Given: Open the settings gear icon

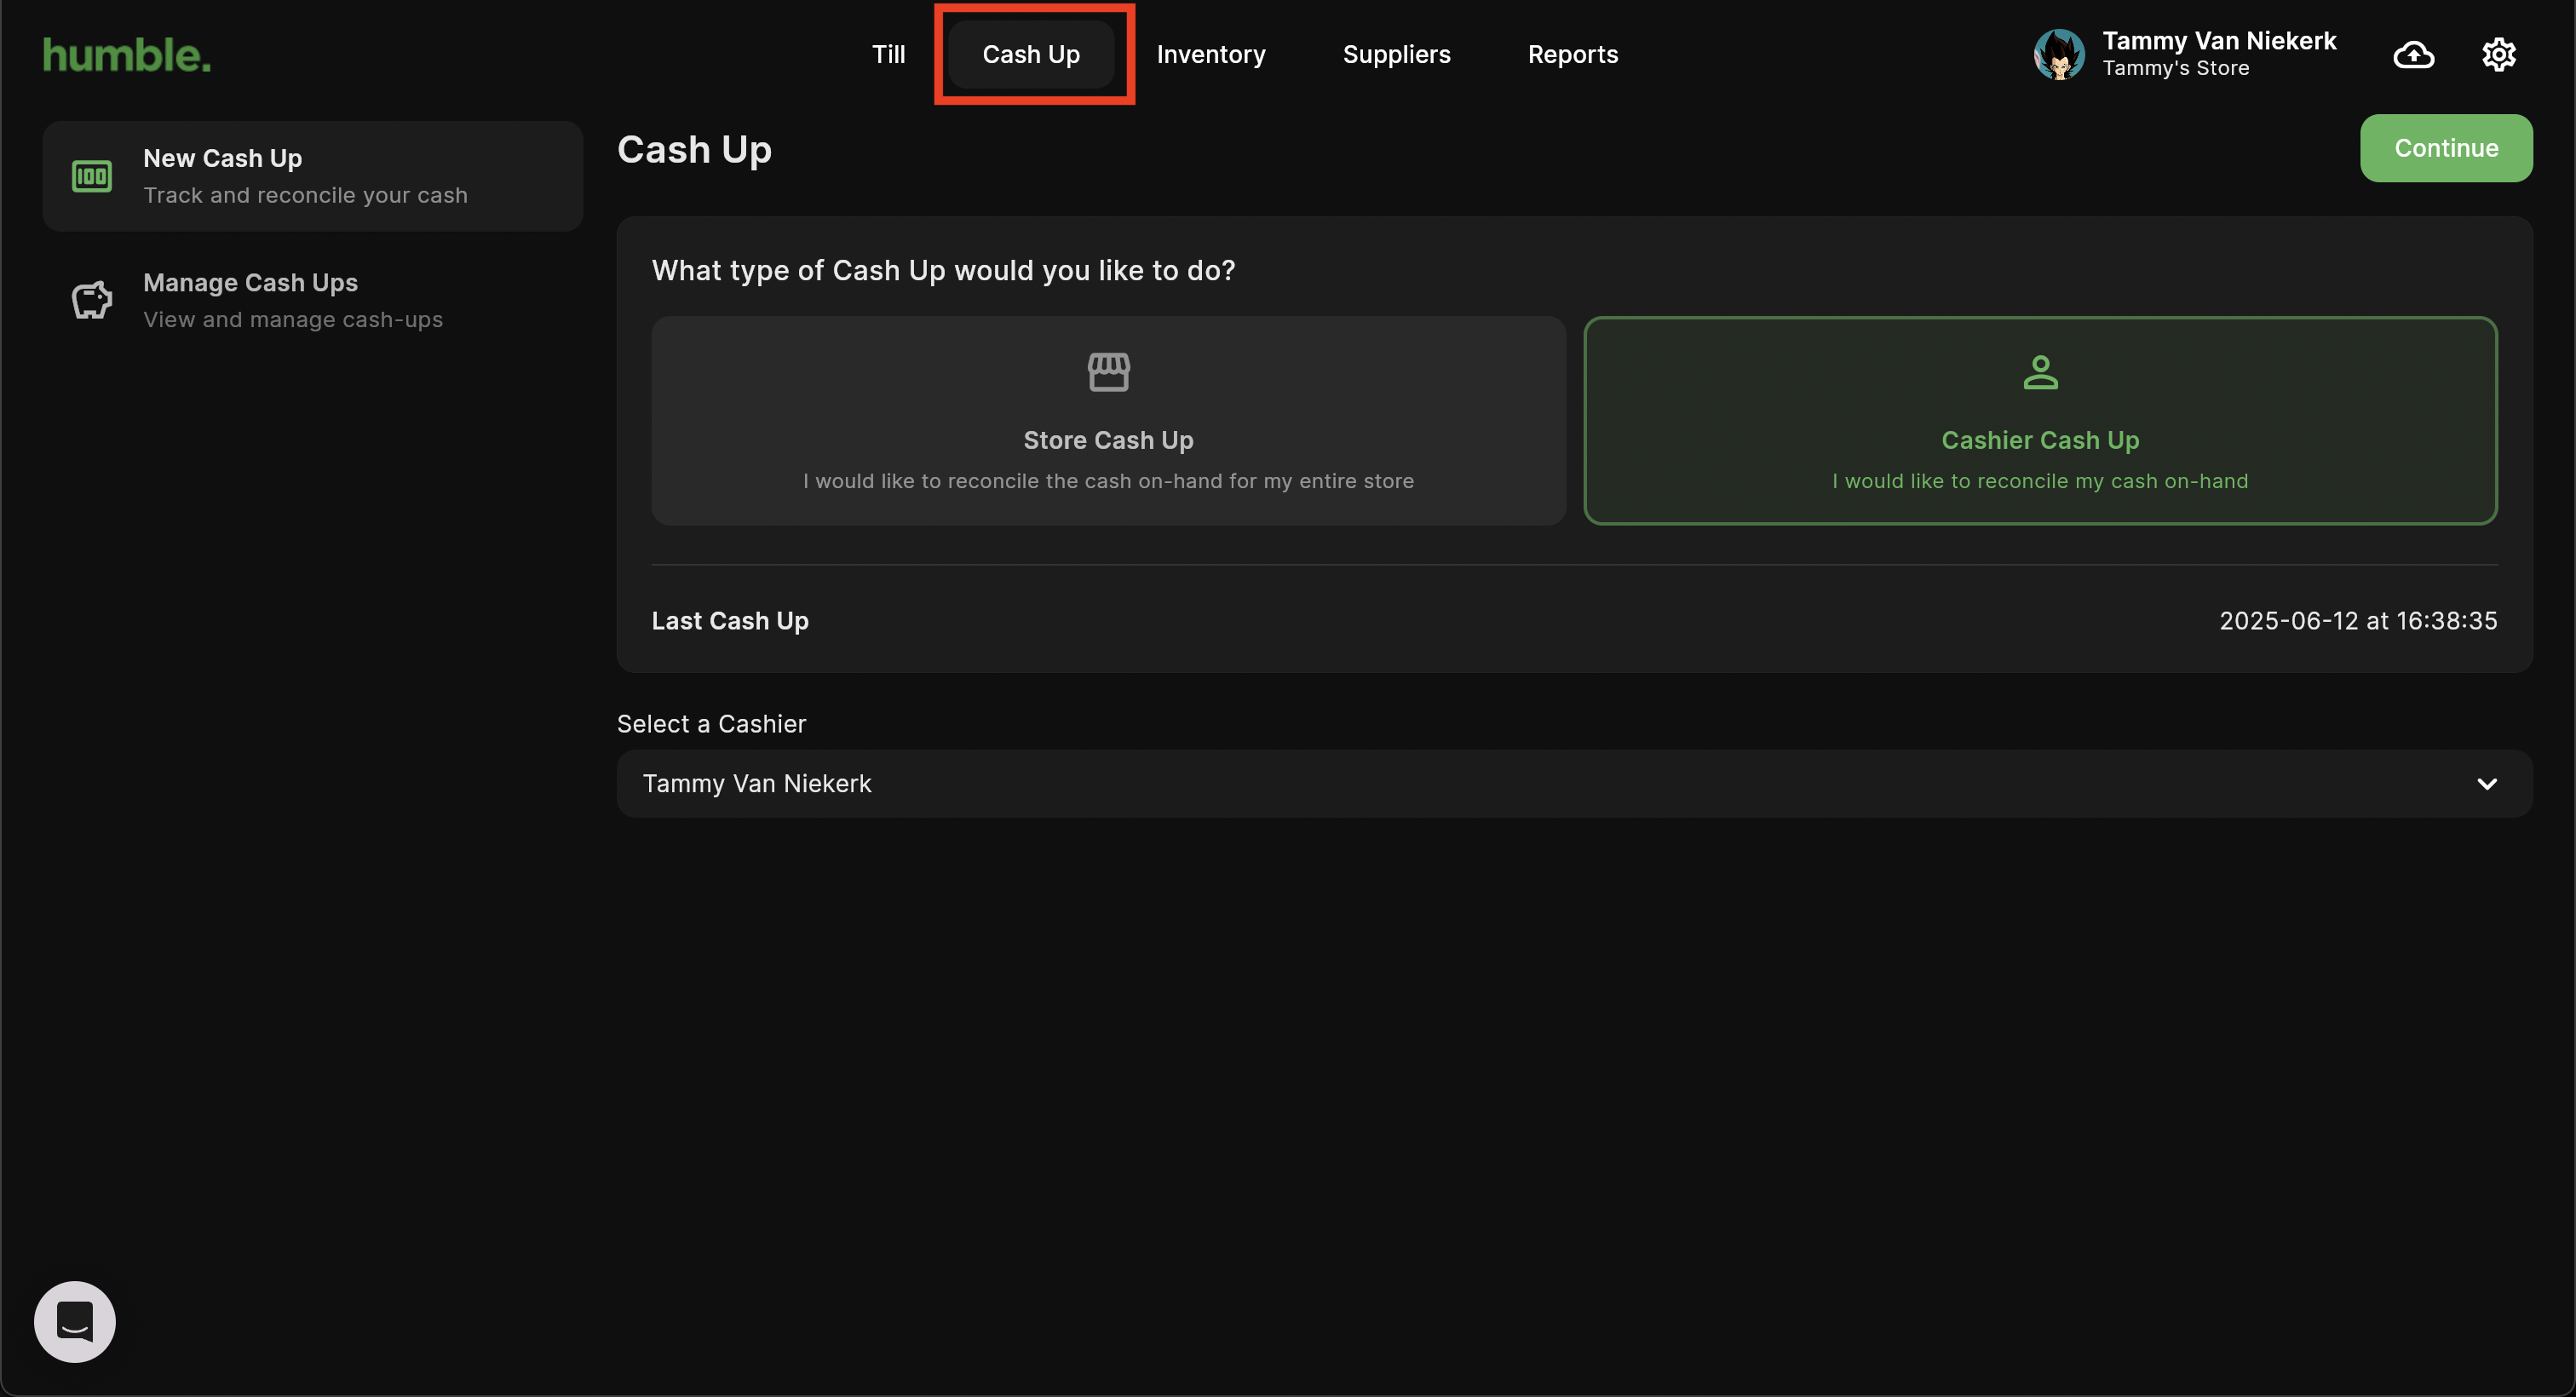Looking at the screenshot, I should click(2498, 54).
